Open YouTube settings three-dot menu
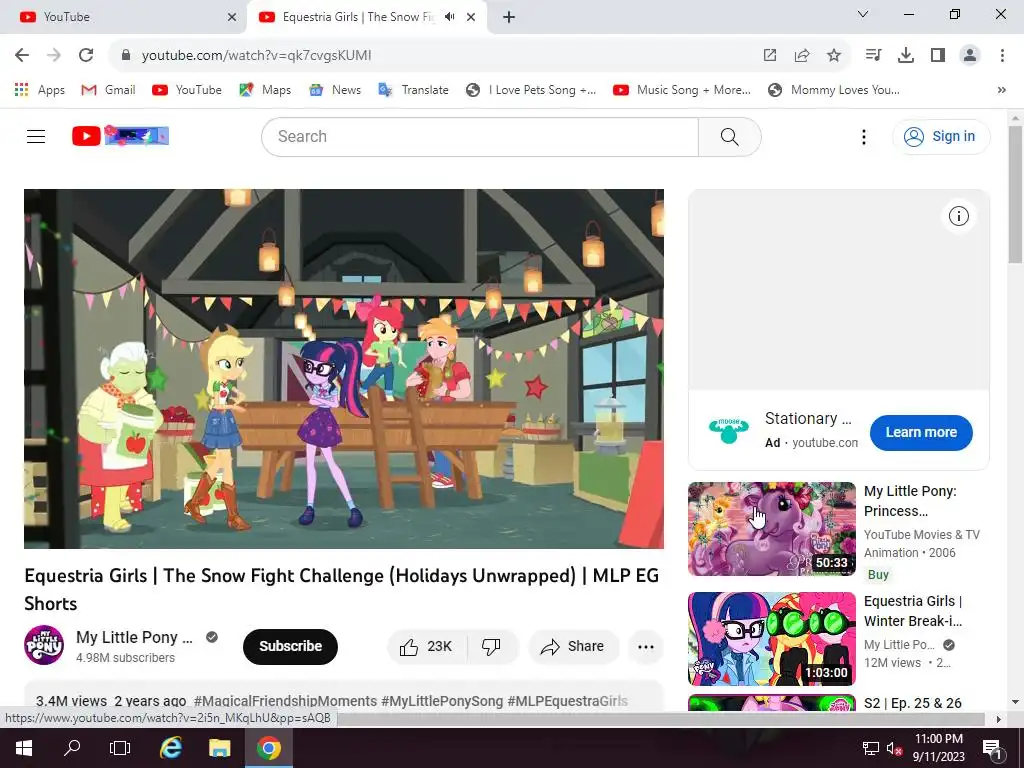 pyautogui.click(x=863, y=136)
